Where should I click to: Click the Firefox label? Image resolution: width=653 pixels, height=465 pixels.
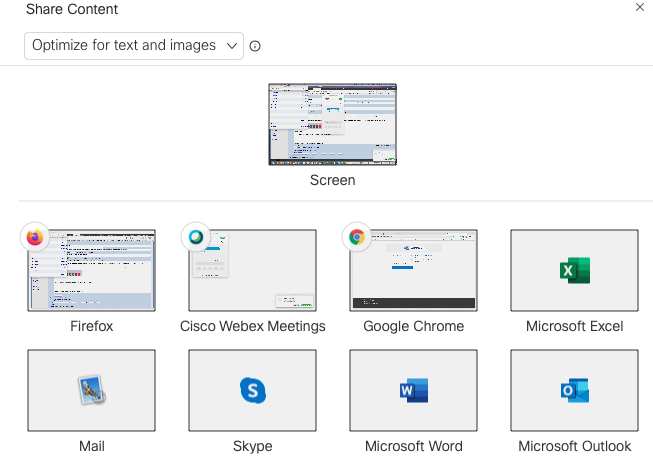point(92,326)
